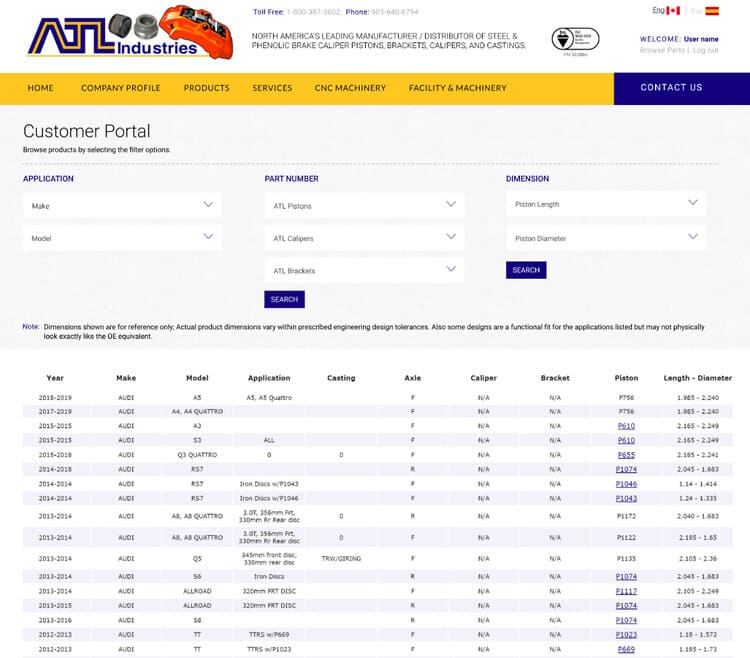This screenshot has height=658, width=750.
Task: Open piston link P669
Action: [626, 649]
